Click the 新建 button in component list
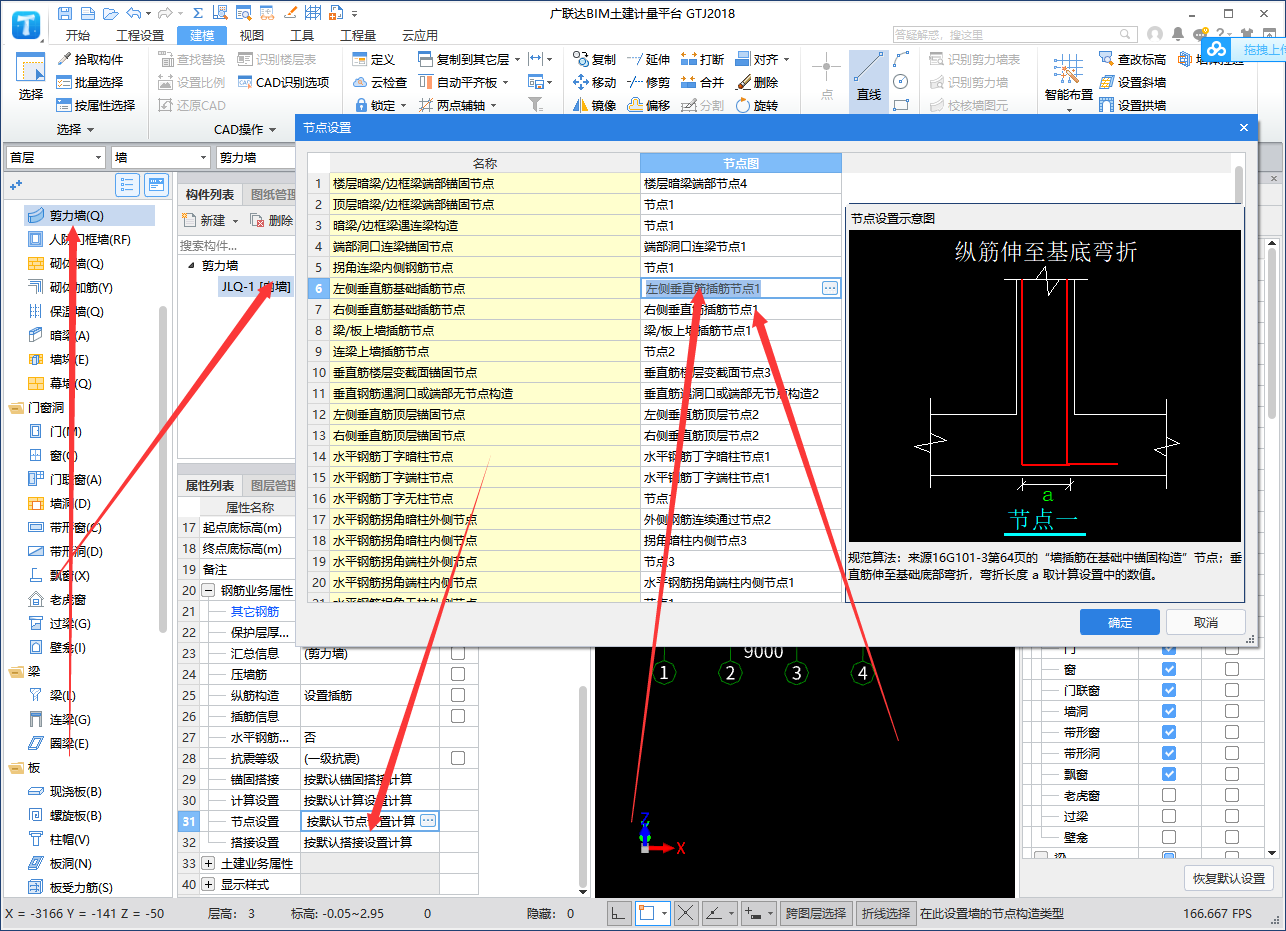 coord(211,220)
